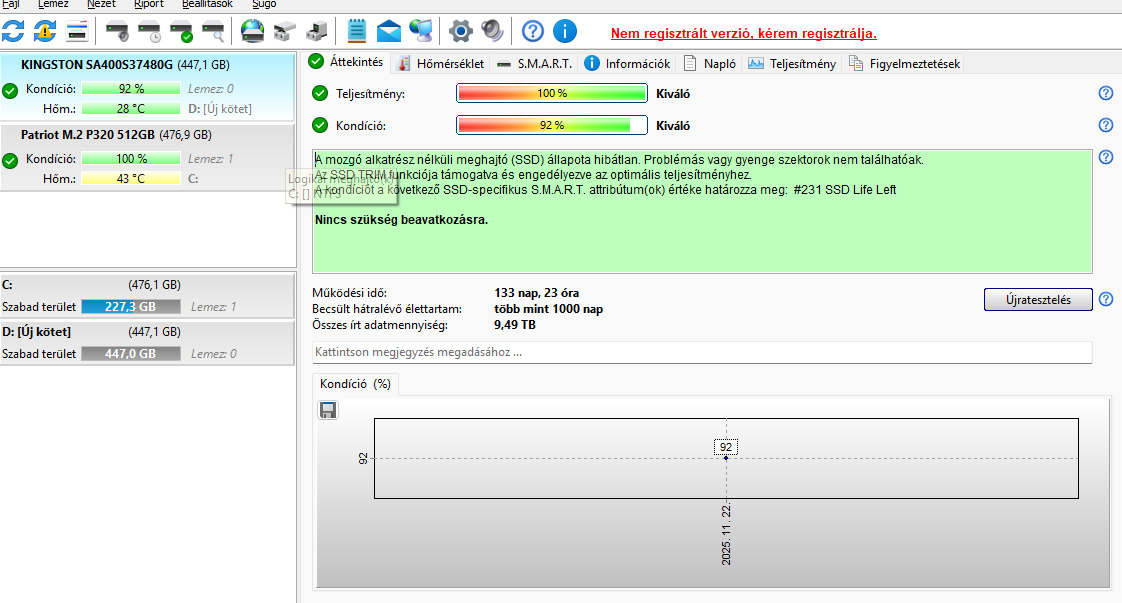Click the 92 data point label in chart
1122x603 pixels.
click(726, 447)
